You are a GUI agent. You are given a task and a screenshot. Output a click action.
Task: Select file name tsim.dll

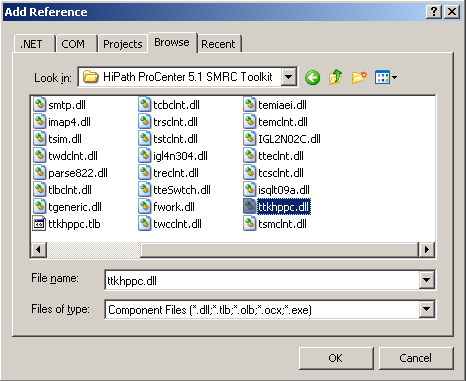65,139
